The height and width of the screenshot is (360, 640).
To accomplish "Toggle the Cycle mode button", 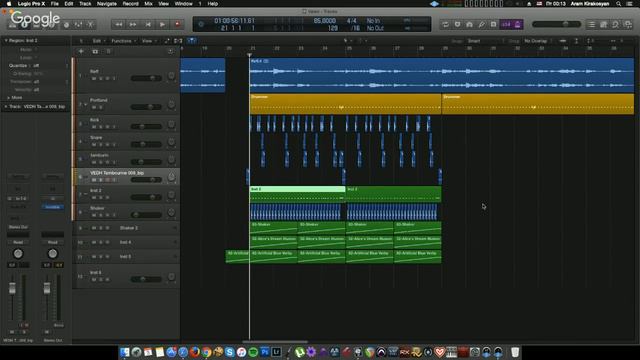I will pos(445,24).
